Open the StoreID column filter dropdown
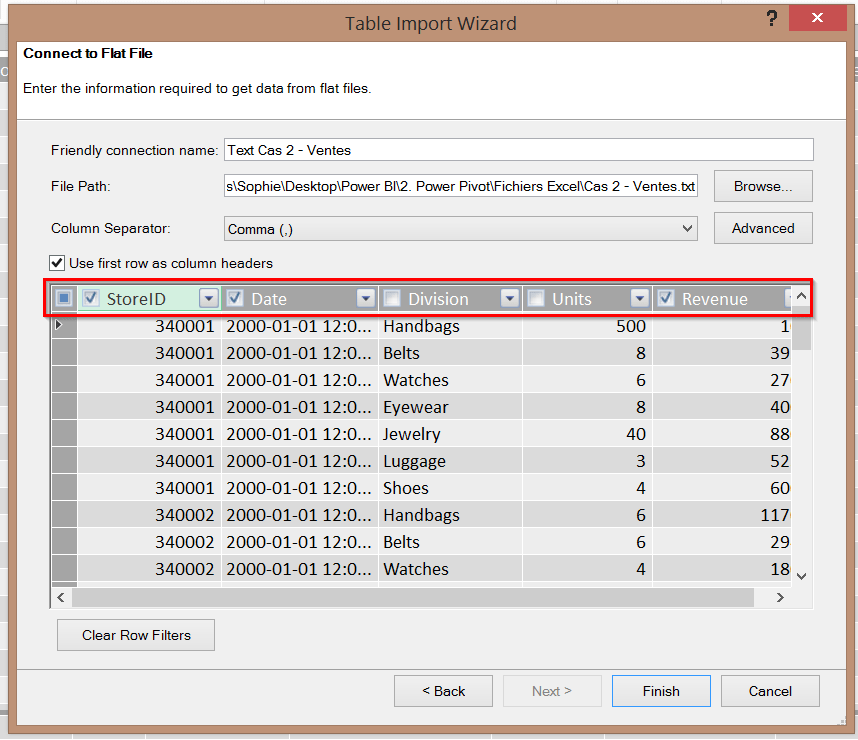 [x=208, y=298]
